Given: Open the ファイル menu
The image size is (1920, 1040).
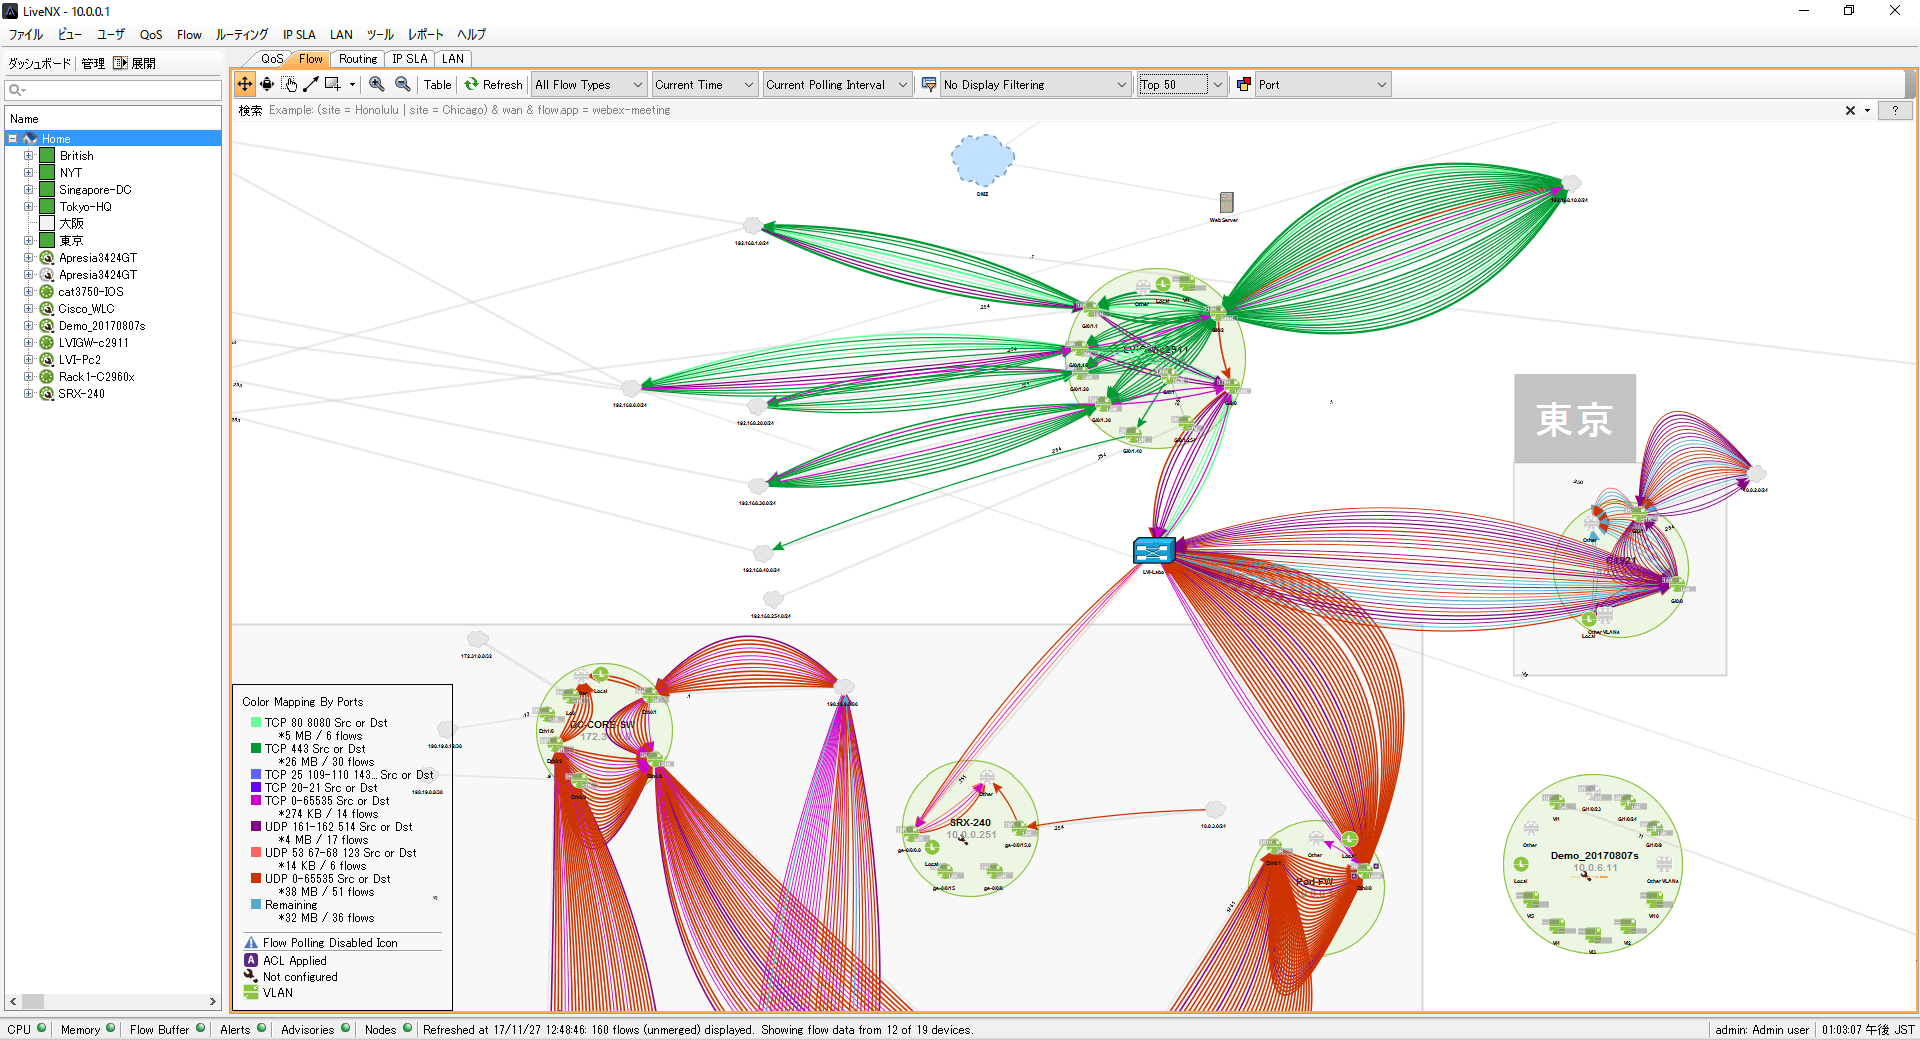Looking at the screenshot, I should coord(26,34).
